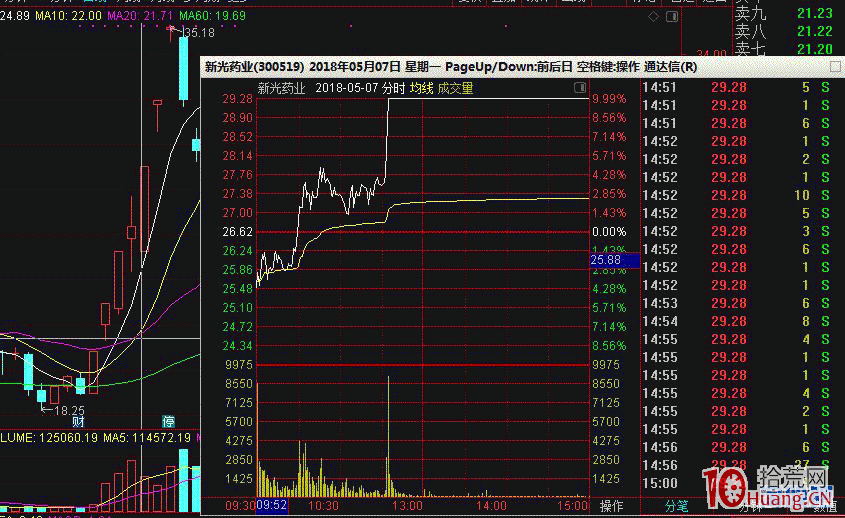Click the diamond icon above the K-line chart

point(654,17)
